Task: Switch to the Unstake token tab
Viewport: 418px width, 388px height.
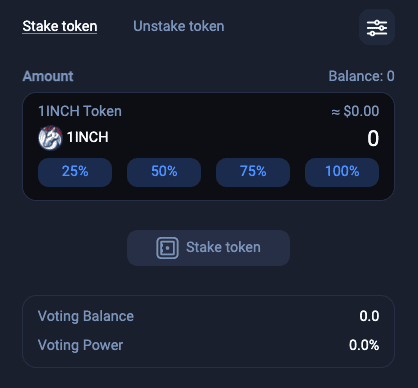Action: click(179, 26)
